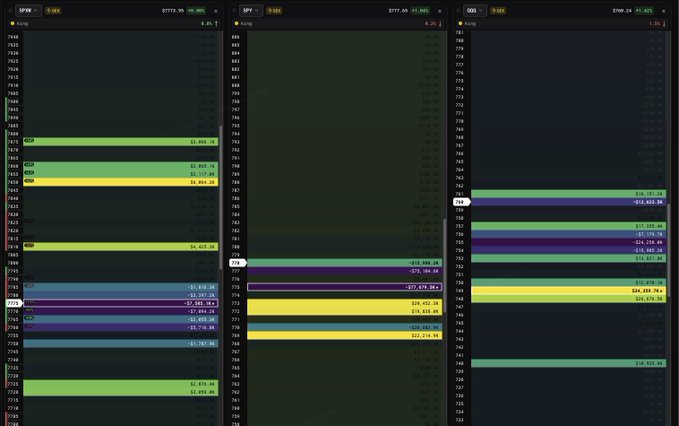Select the yellow bar at SPY strike 769
Image resolution: width=679 pixels, height=426 pixels.
pyautogui.click(x=345, y=336)
